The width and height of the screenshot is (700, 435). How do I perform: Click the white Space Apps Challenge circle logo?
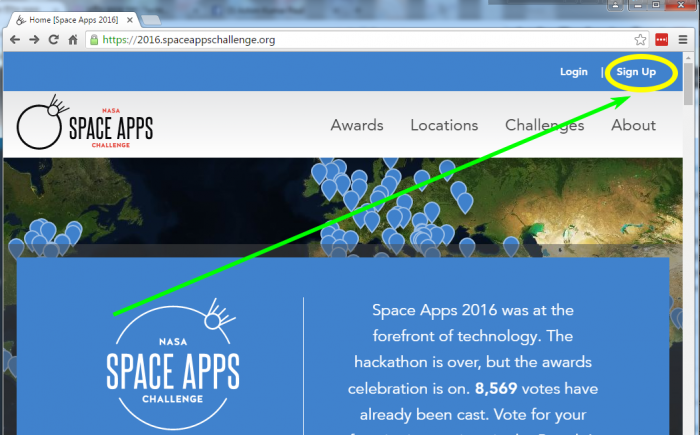(x=173, y=364)
